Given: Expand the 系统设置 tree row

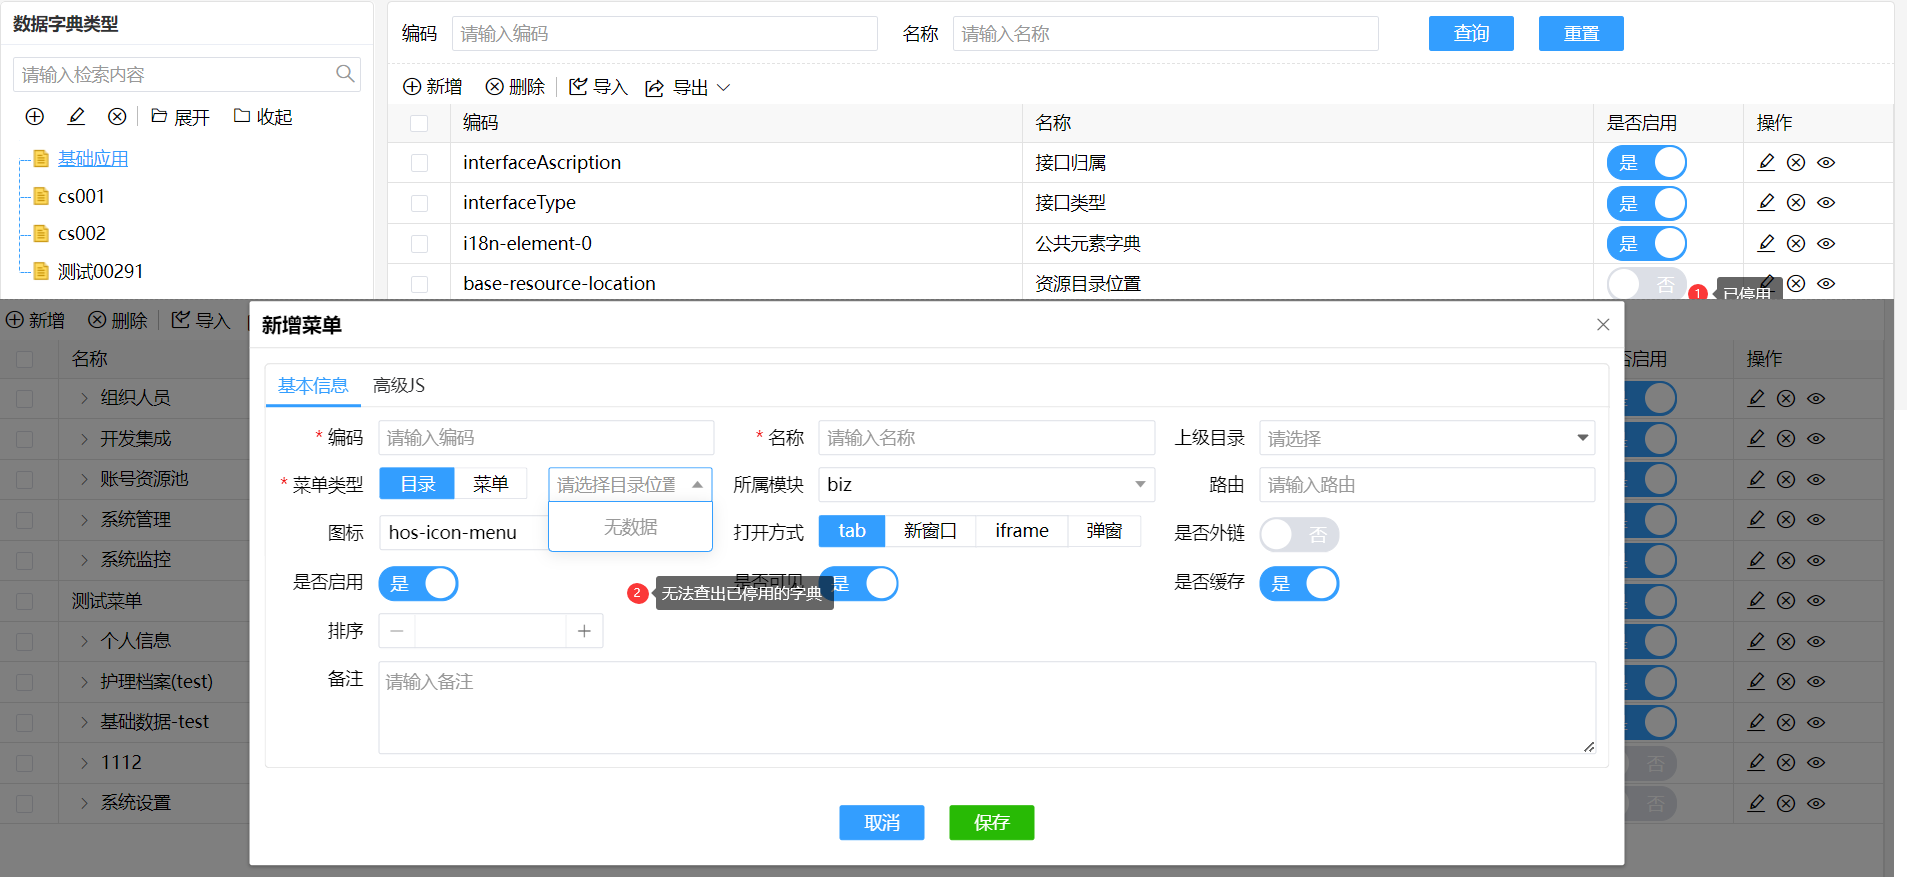Looking at the screenshot, I should [x=84, y=803].
